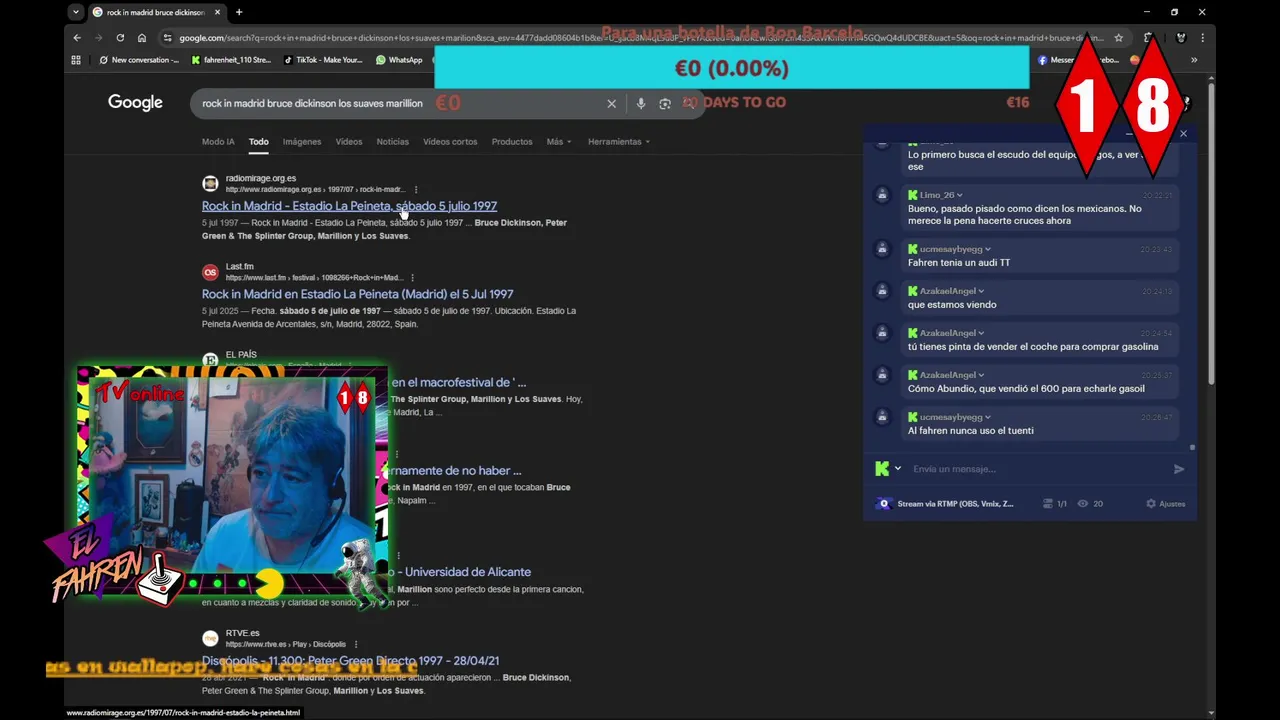Open chat Ajustes settings gear

[1166, 504]
